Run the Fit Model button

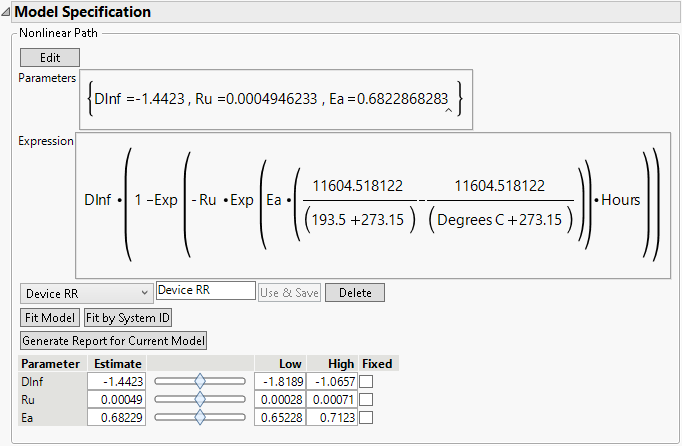[49, 318]
